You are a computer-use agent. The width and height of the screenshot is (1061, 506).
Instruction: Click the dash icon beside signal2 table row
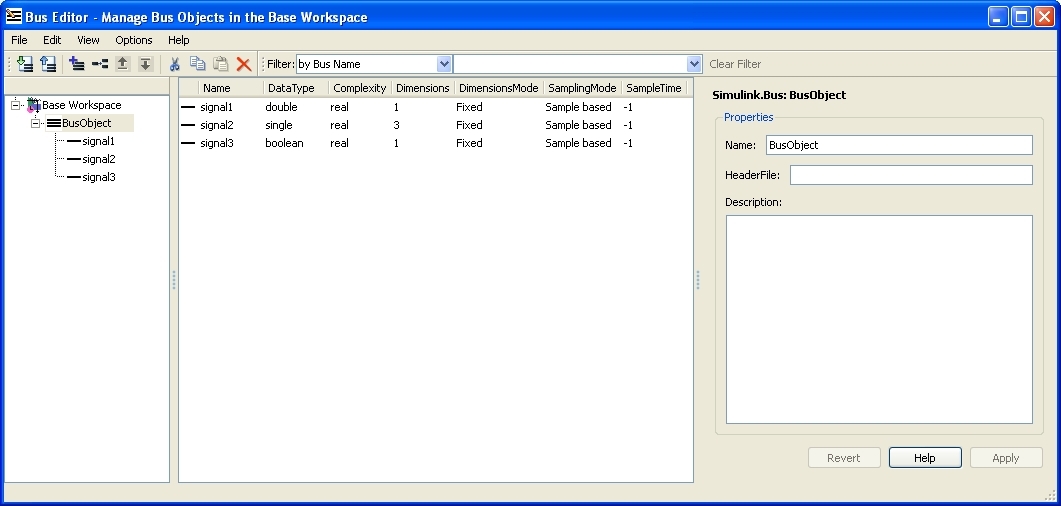click(x=188, y=125)
